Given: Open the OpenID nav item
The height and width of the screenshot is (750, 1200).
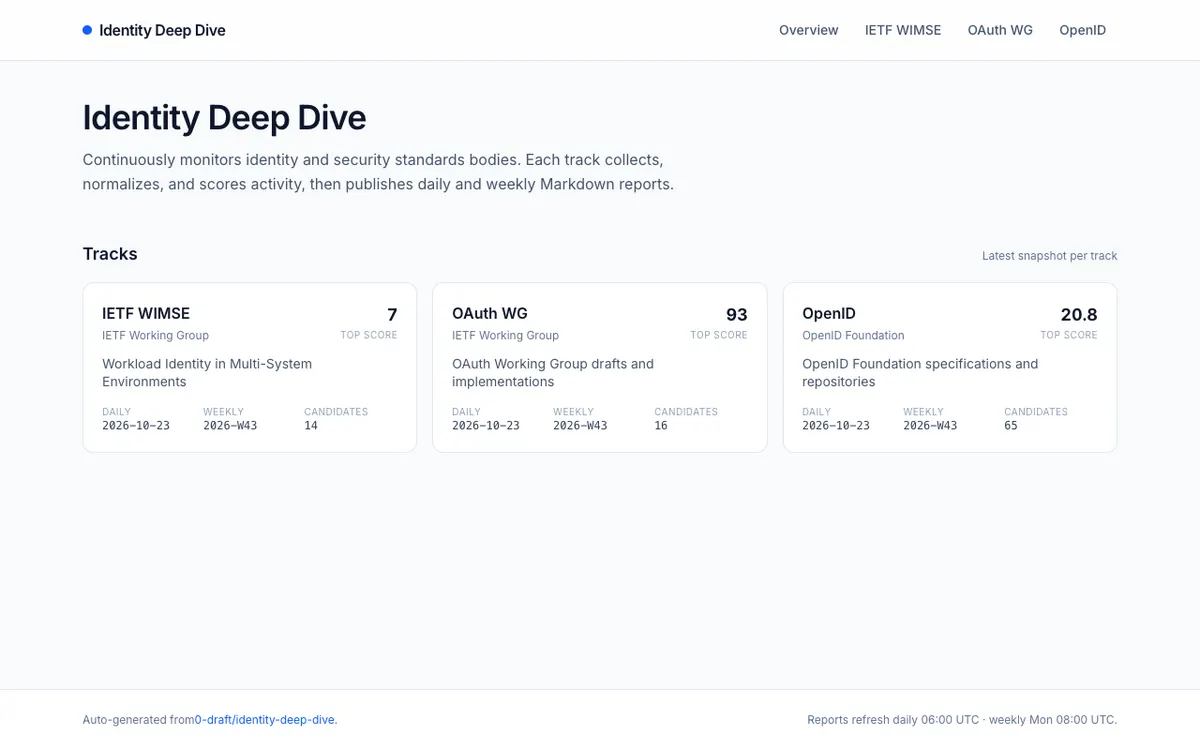Looking at the screenshot, I should pos(1083,30).
